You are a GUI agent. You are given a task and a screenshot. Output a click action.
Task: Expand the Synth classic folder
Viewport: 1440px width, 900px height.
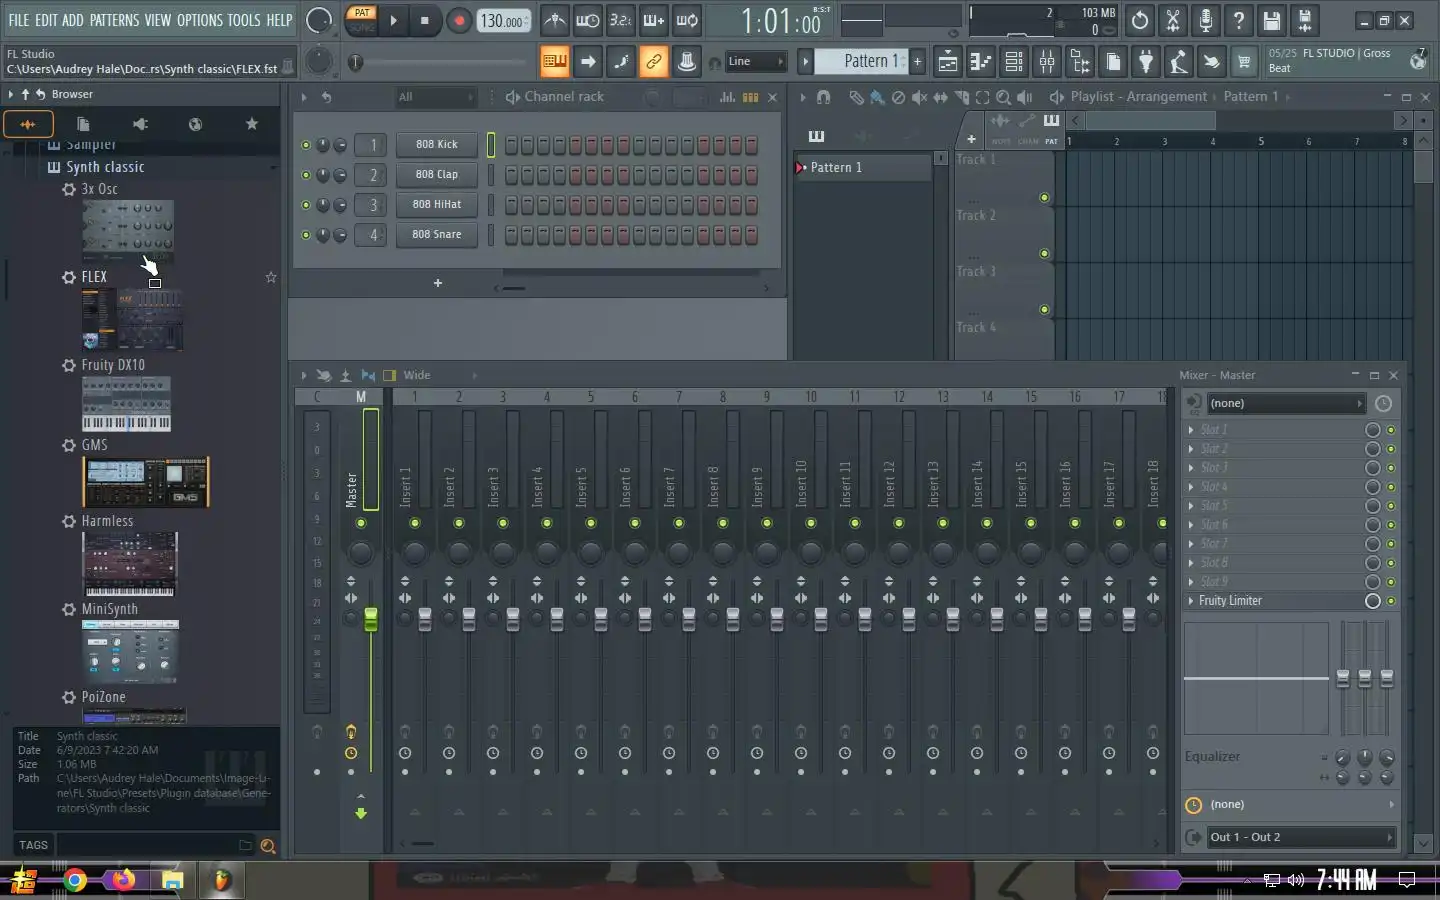(x=105, y=167)
